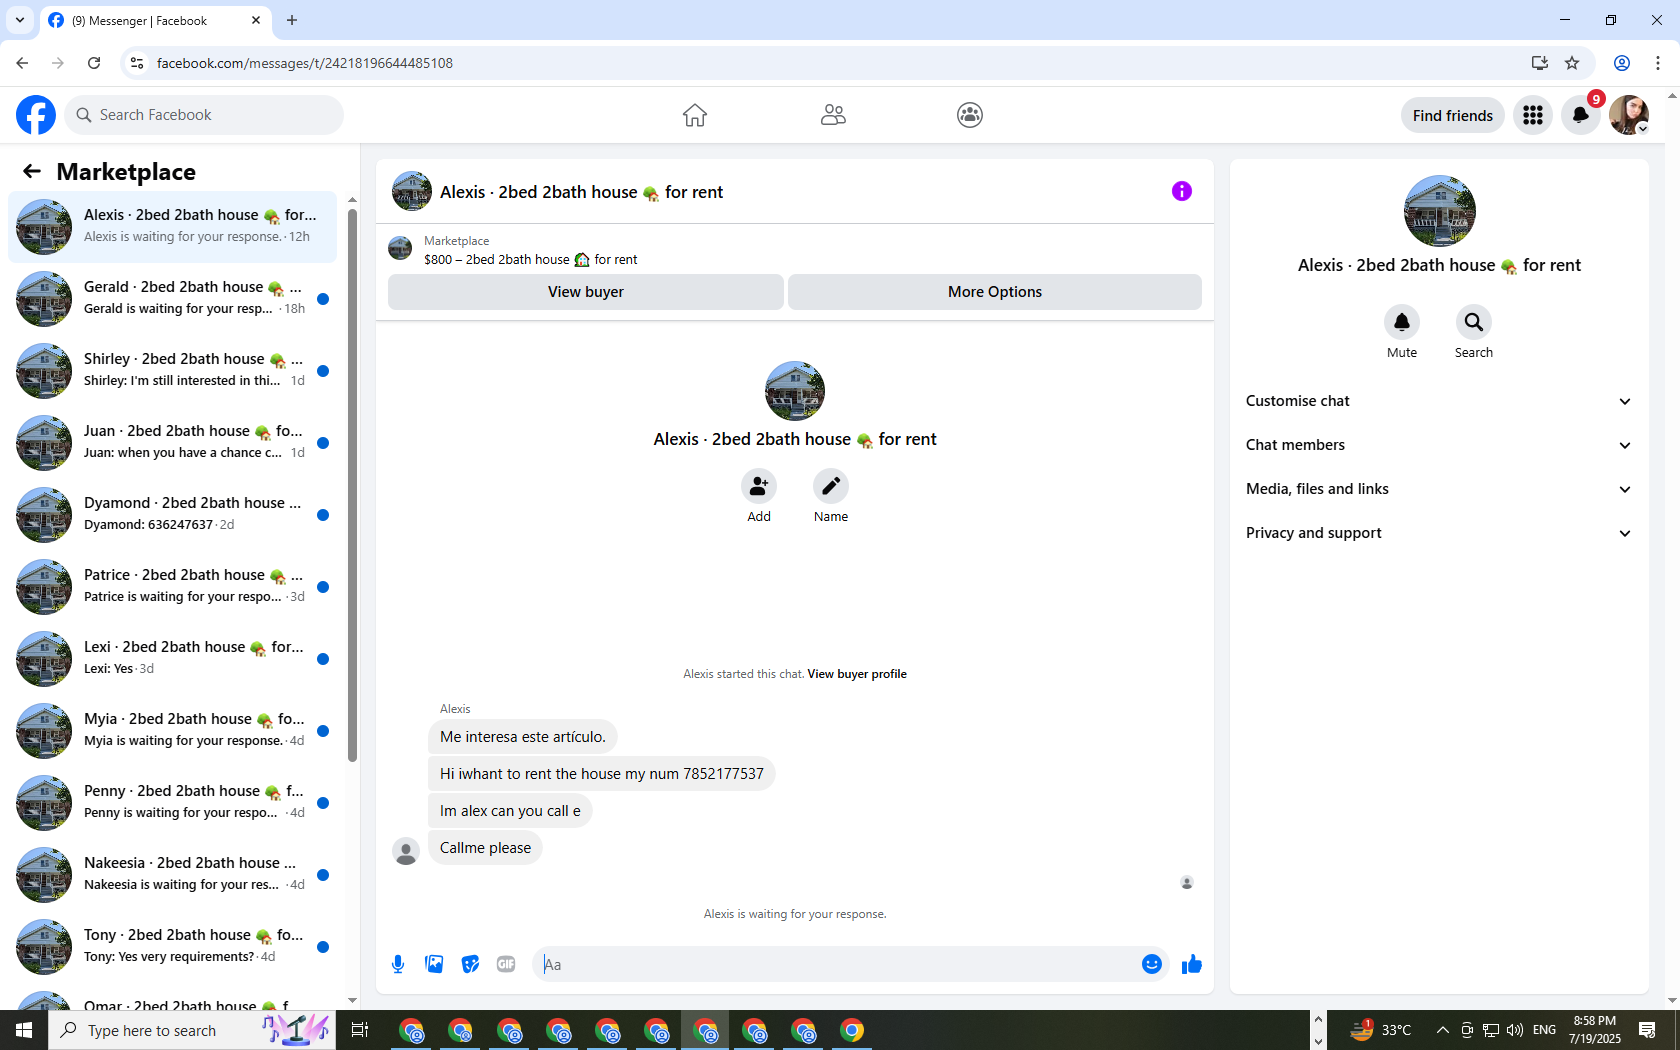Image resolution: width=1680 pixels, height=1050 pixels.
Task: Open the Patrice conversation in the list
Action: (x=172, y=587)
